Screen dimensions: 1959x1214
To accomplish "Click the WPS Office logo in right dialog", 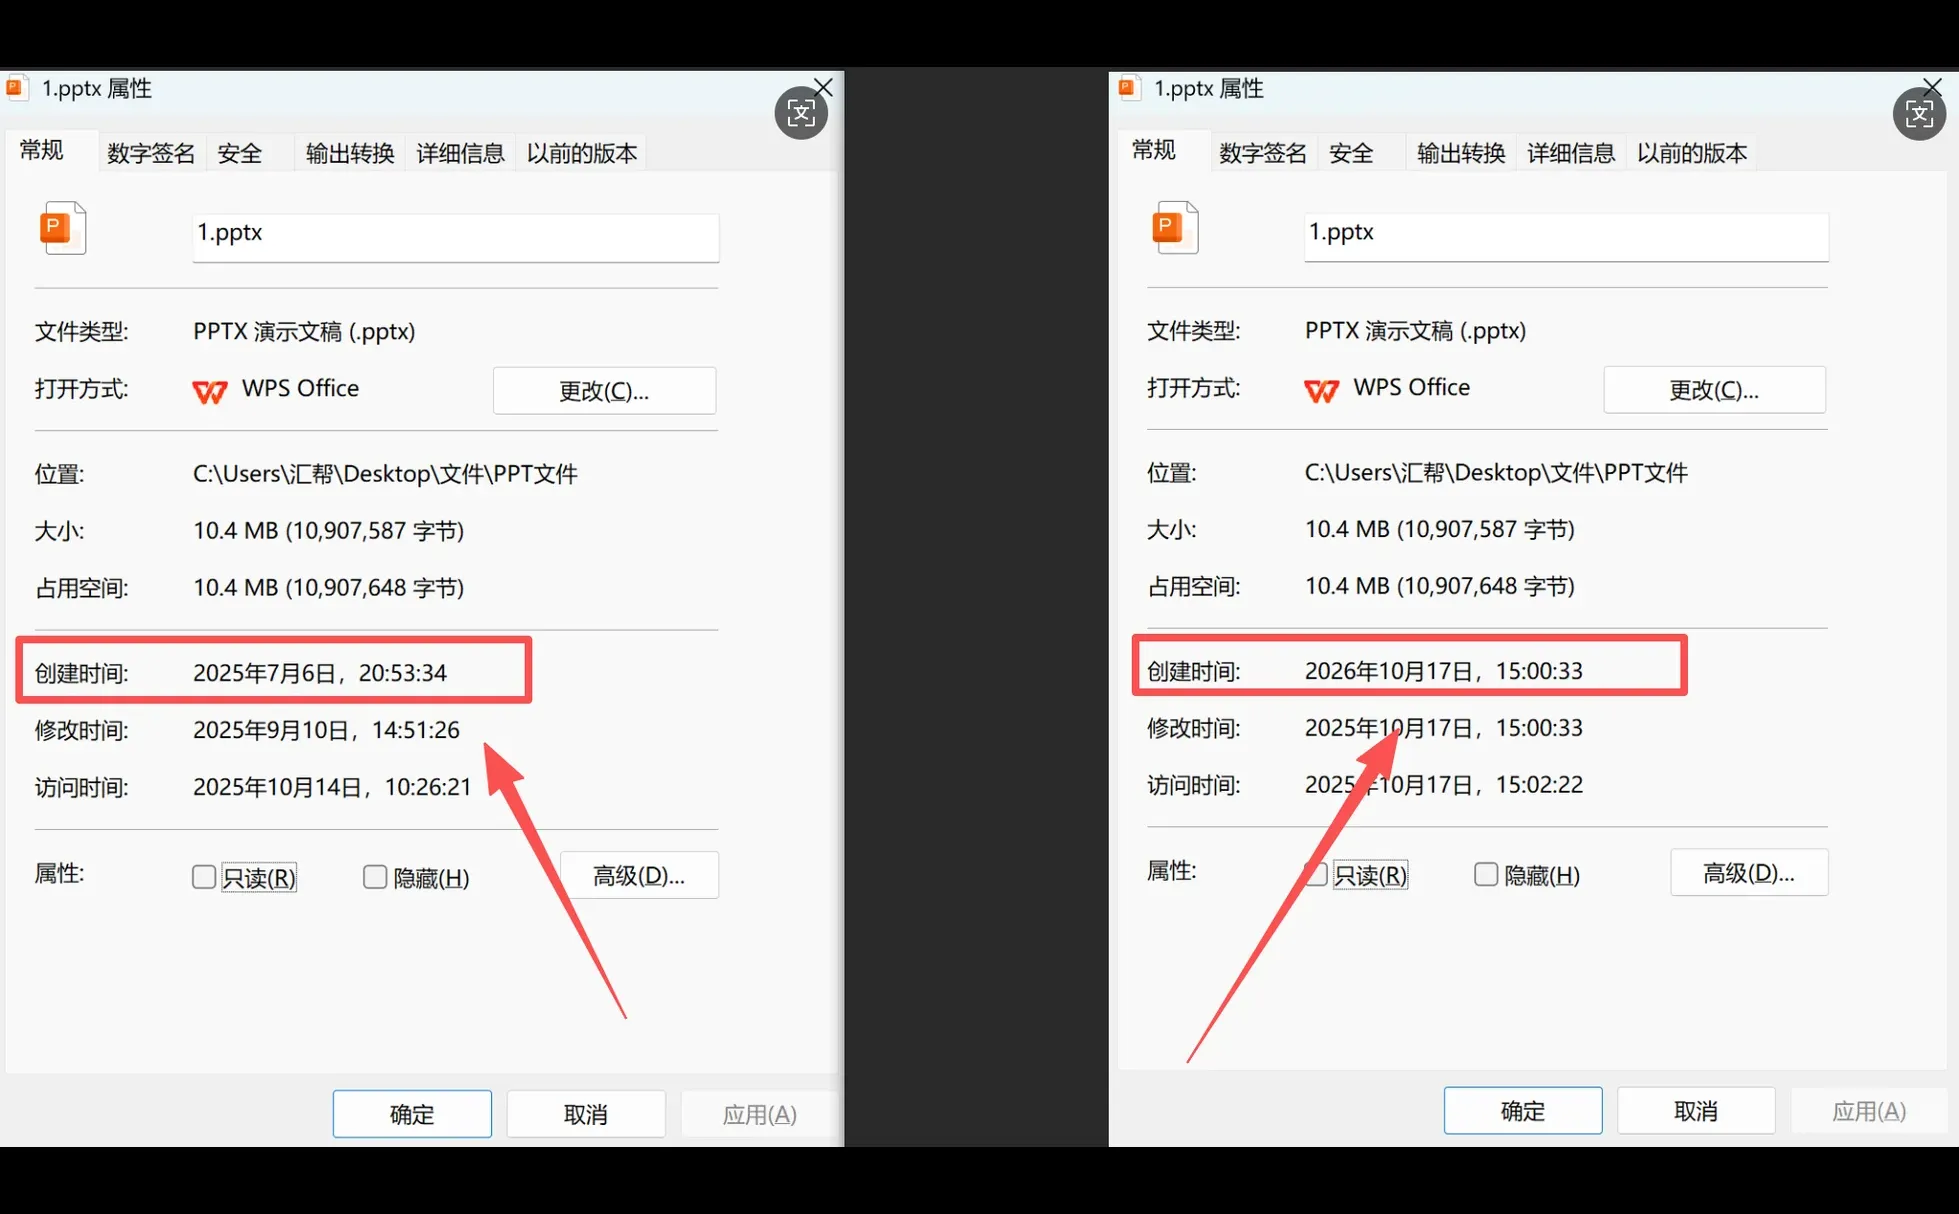I will click(1321, 391).
